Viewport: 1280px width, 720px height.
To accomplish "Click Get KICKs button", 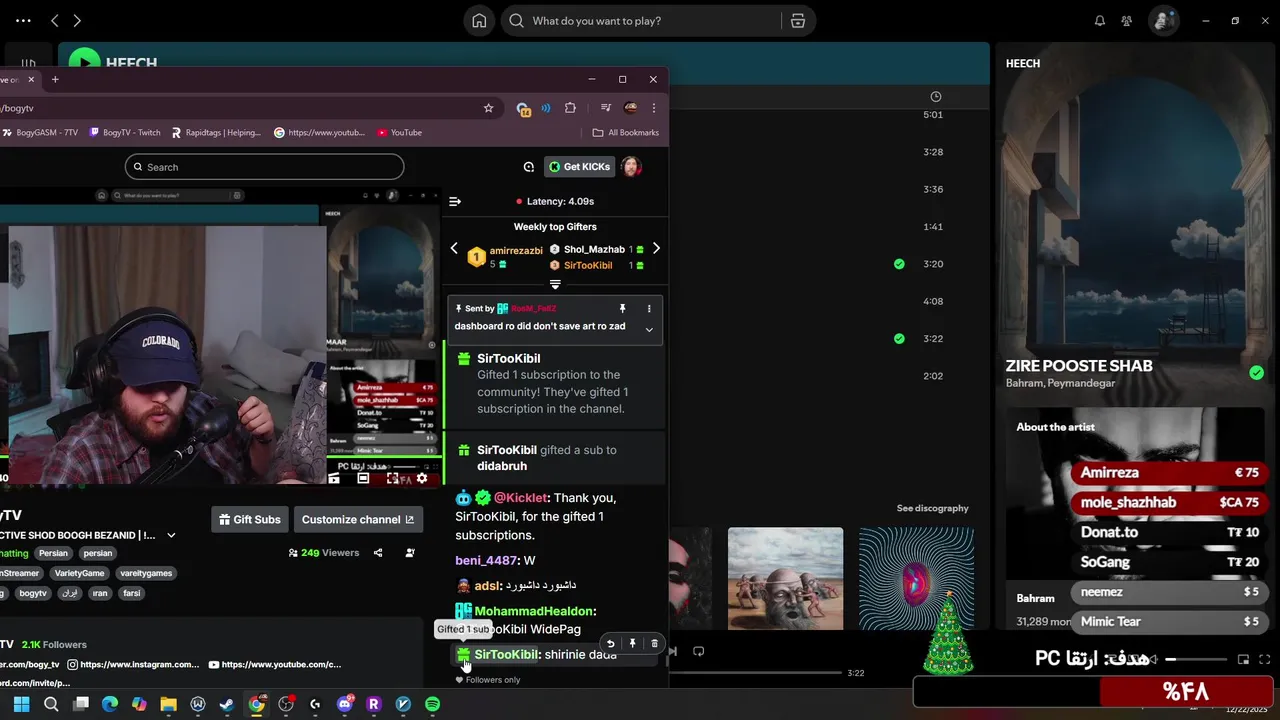I will pyautogui.click(x=580, y=167).
